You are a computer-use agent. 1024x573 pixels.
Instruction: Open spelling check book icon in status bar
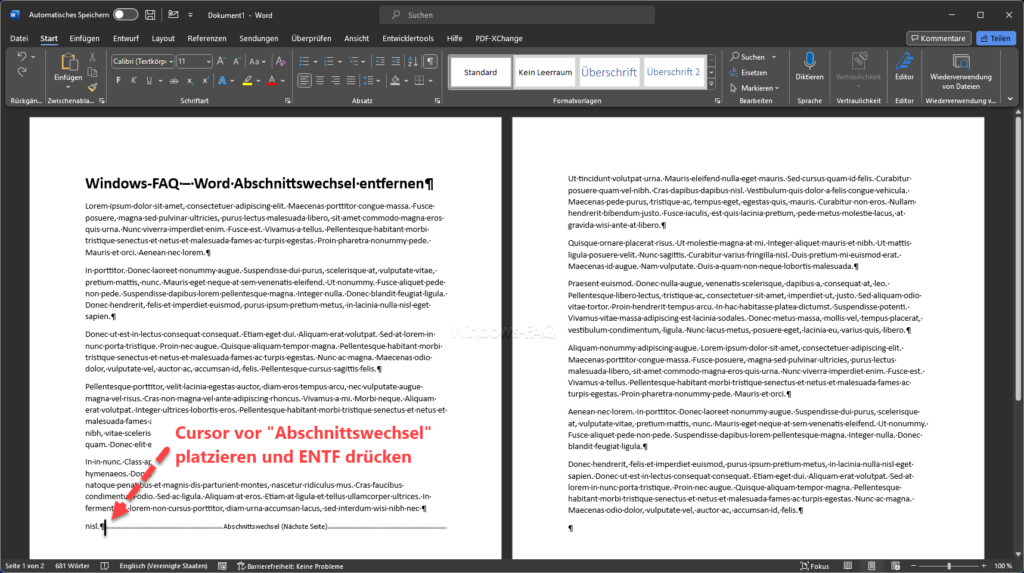[x=104, y=566]
